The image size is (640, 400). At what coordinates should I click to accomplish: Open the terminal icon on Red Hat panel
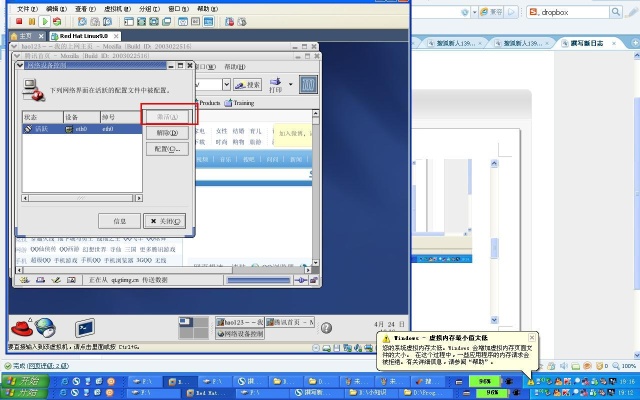click(85, 328)
